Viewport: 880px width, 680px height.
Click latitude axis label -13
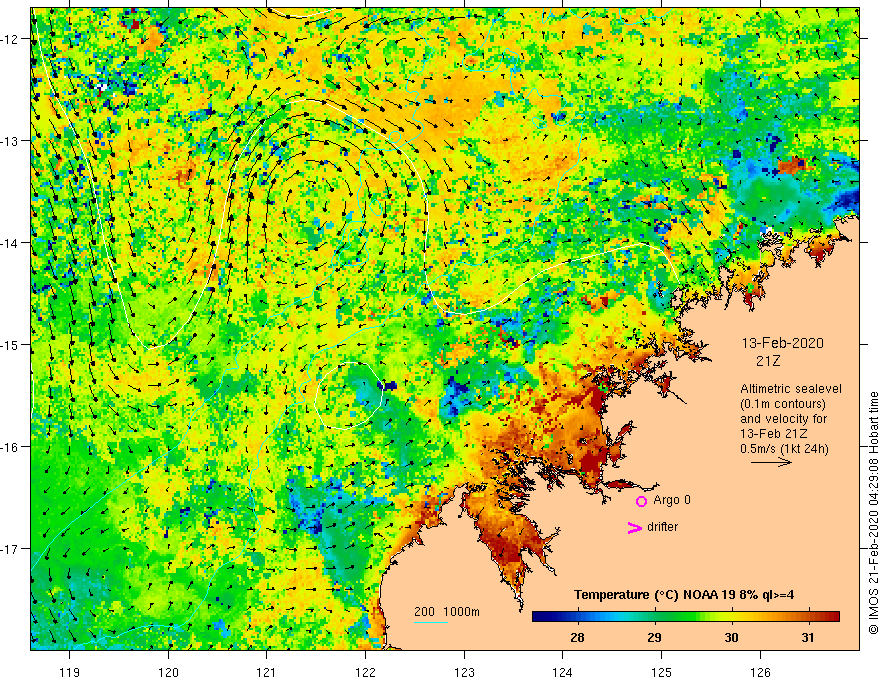click(x=10, y=141)
